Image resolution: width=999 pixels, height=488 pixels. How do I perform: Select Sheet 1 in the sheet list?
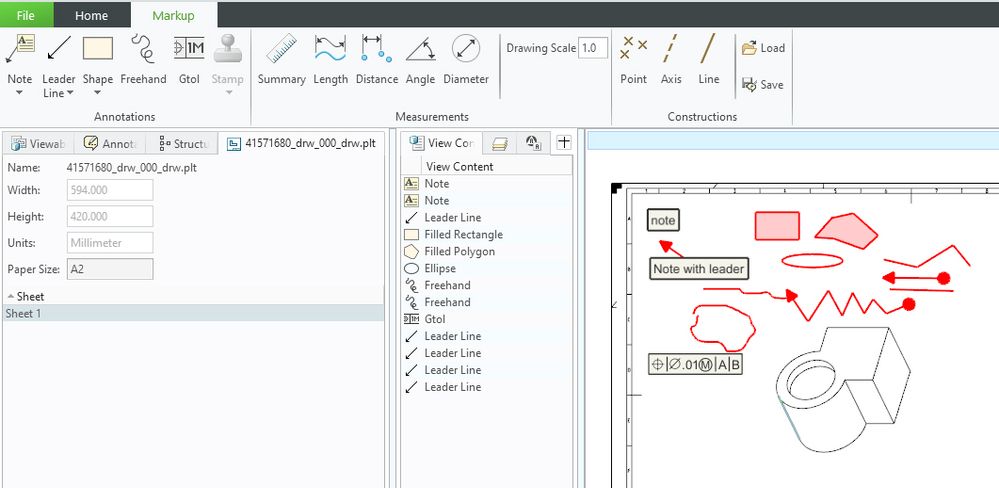click(x=25, y=314)
